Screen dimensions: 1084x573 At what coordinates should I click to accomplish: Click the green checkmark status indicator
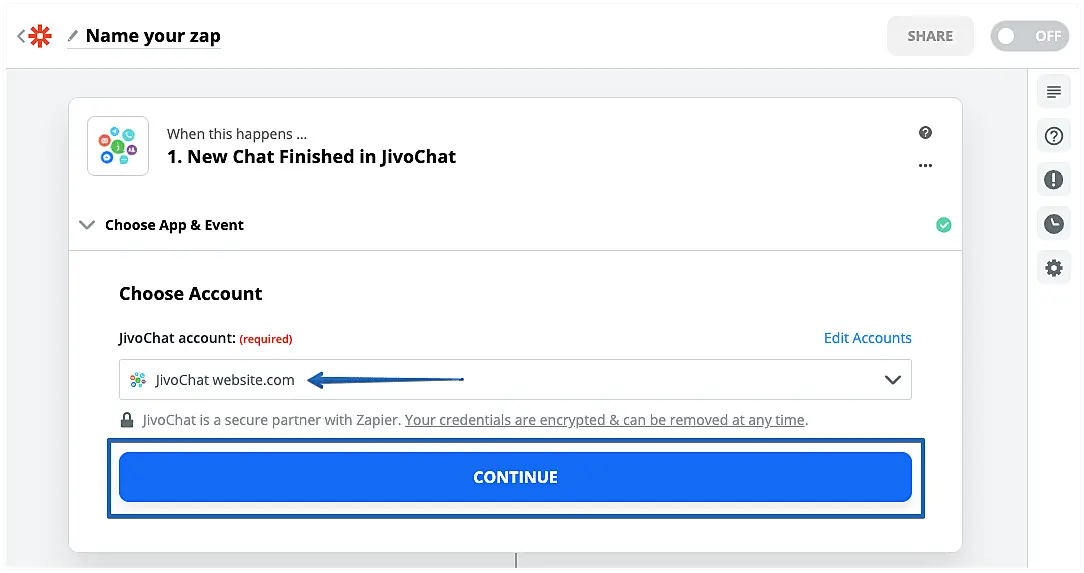[943, 225]
